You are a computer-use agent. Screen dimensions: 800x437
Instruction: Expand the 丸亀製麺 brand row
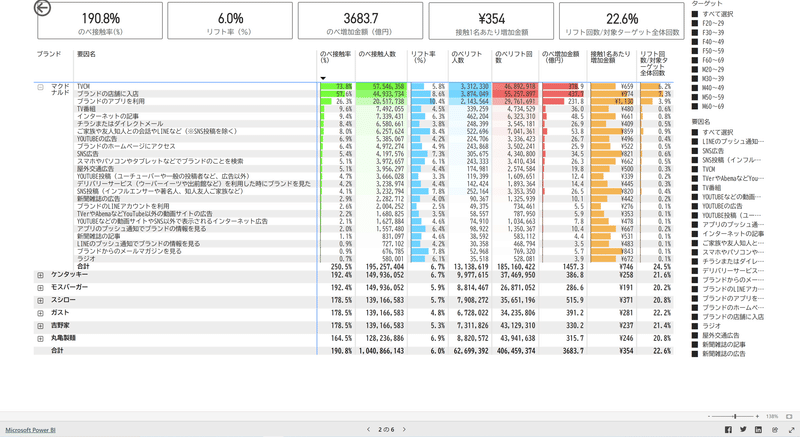click(40, 339)
